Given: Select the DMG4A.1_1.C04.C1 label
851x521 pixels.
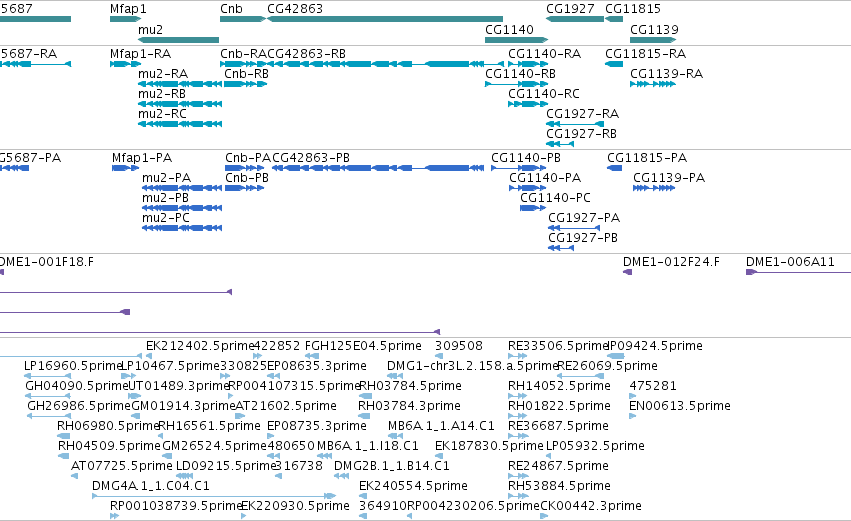Looking at the screenshot, I should (x=151, y=487).
